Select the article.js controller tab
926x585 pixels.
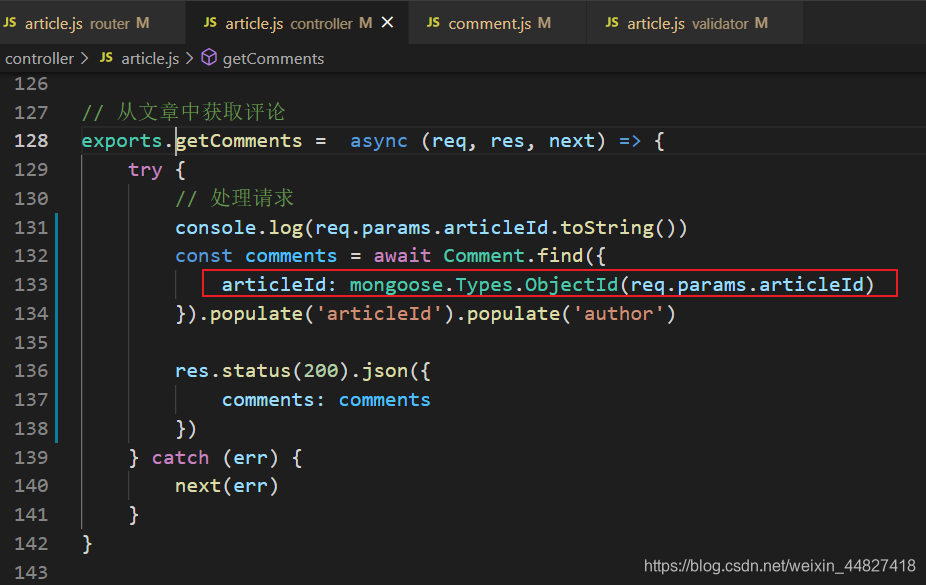296,22
